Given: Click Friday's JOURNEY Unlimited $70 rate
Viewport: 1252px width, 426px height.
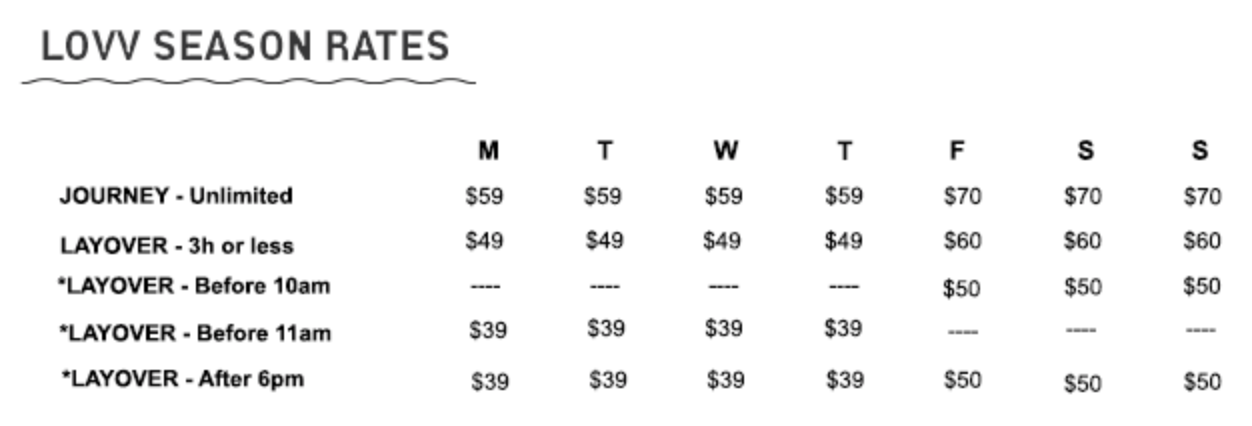Looking at the screenshot, I should 962,196.
